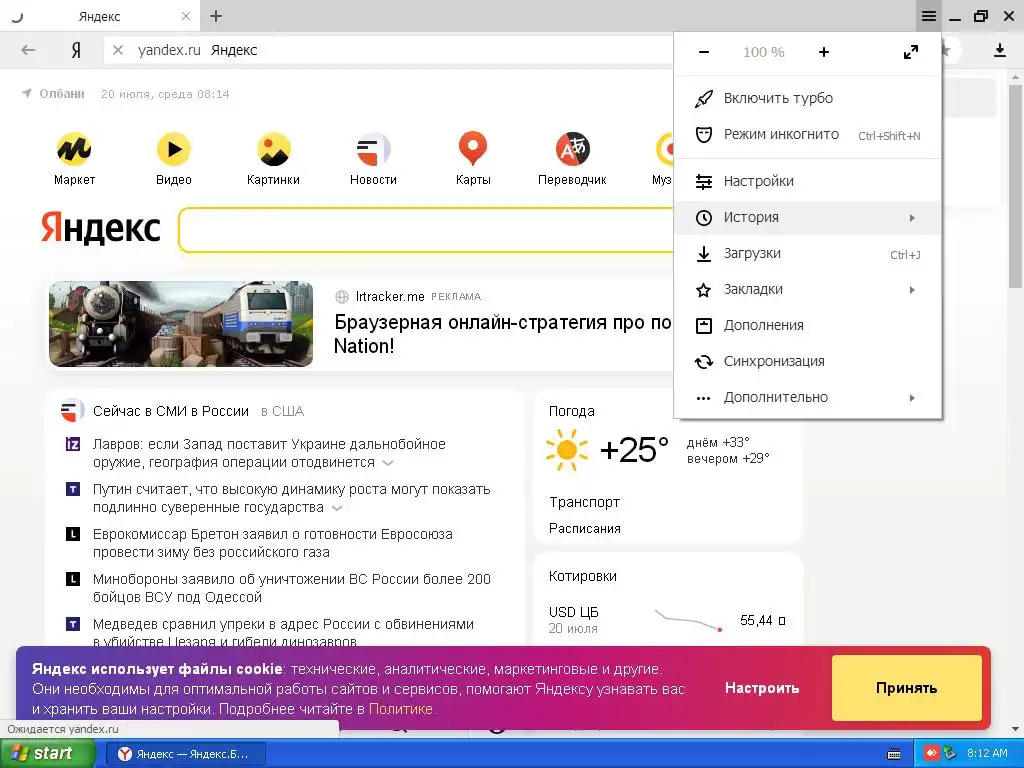
Task: Open Лавров news headline
Action: [269, 453]
